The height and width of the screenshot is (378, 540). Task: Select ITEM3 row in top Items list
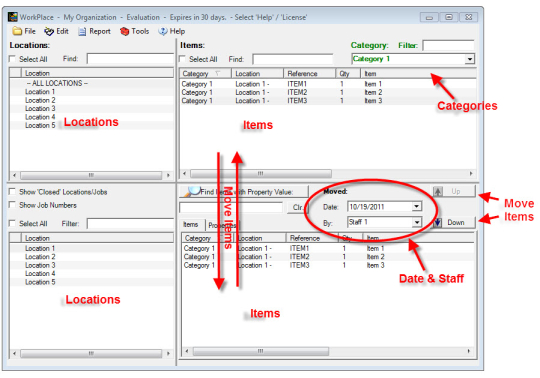point(328,101)
